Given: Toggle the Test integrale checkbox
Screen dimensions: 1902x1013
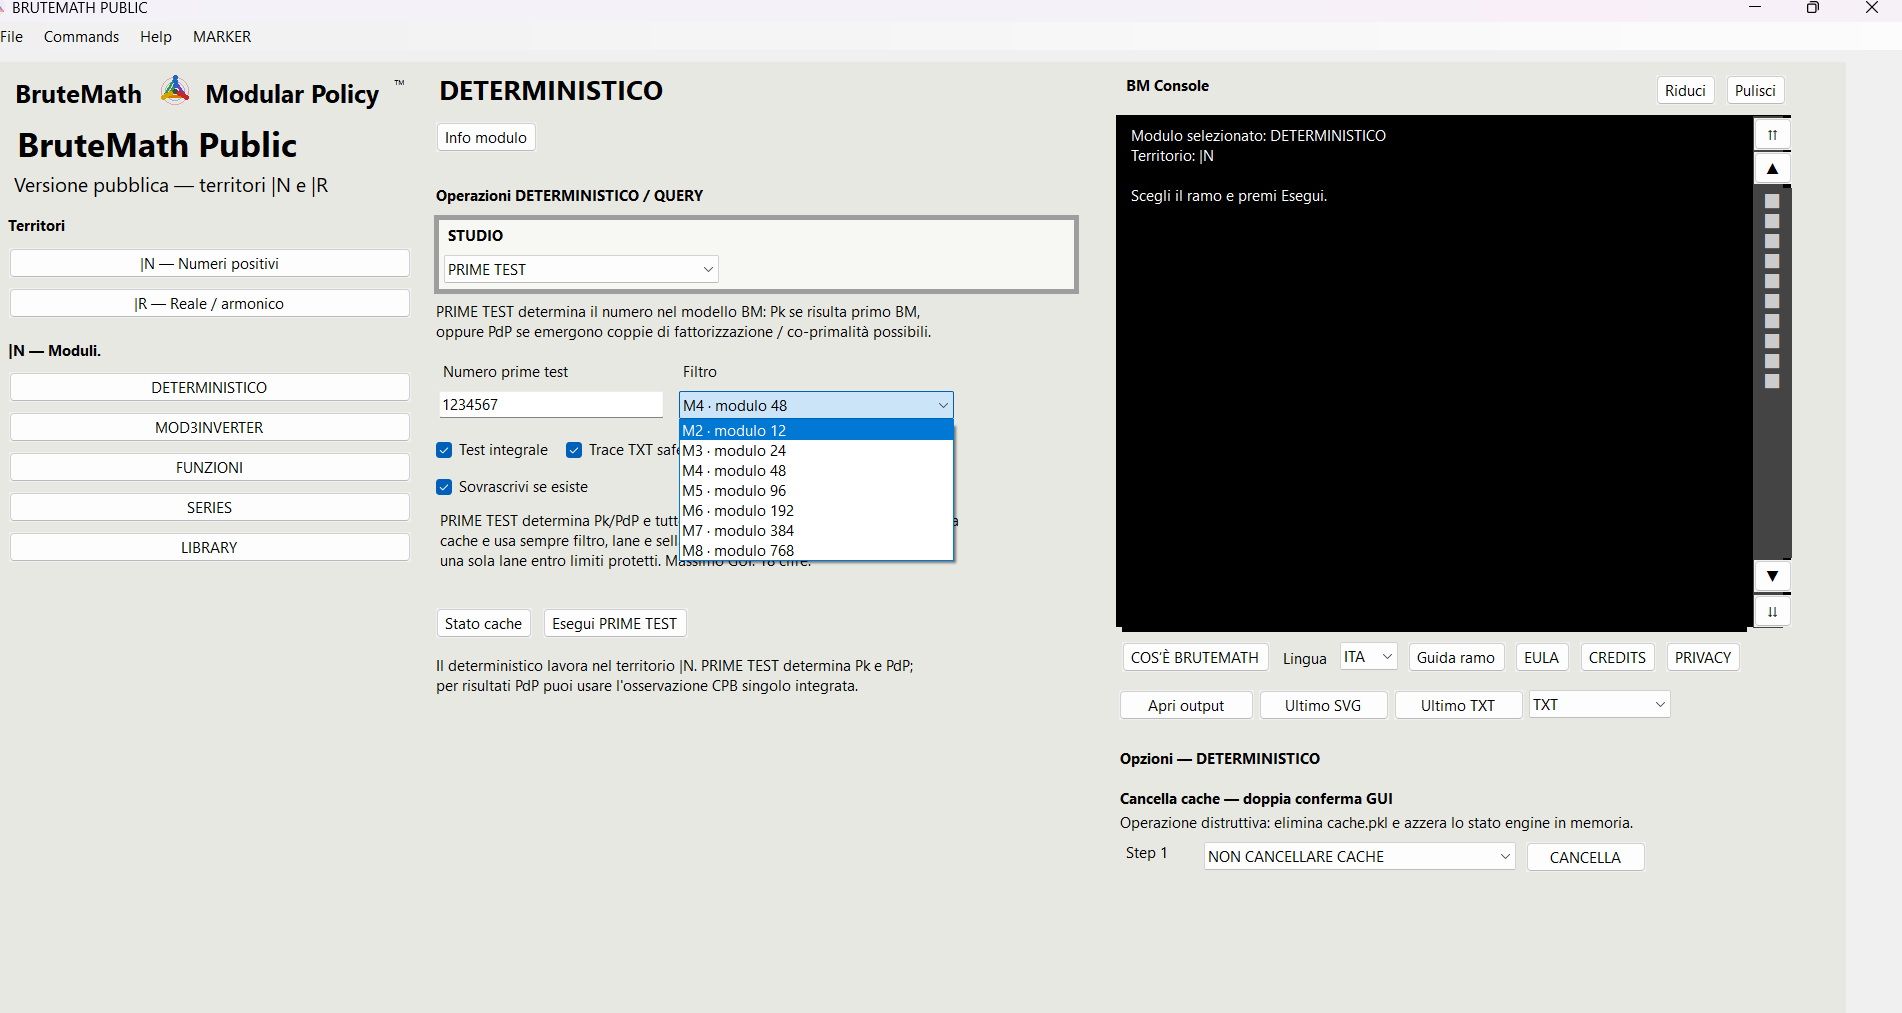Looking at the screenshot, I should click(x=444, y=450).
